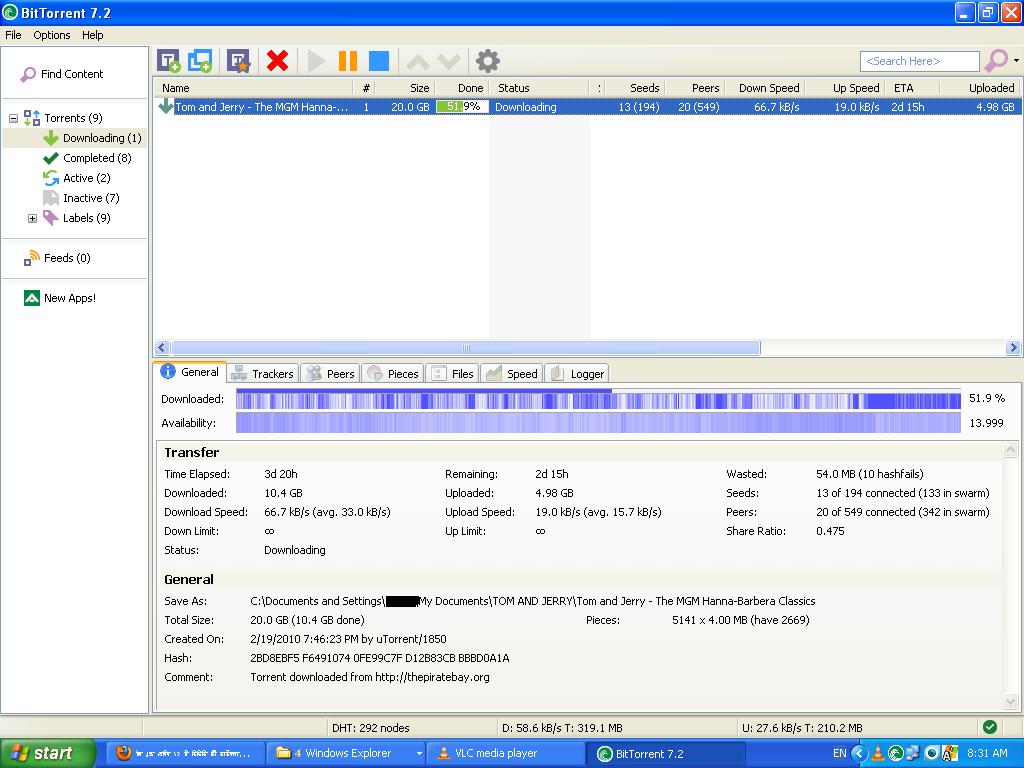Sort by the Up Speed column header
The height and width of the screenshot is (768, 1024).
(x=847, y=88)
